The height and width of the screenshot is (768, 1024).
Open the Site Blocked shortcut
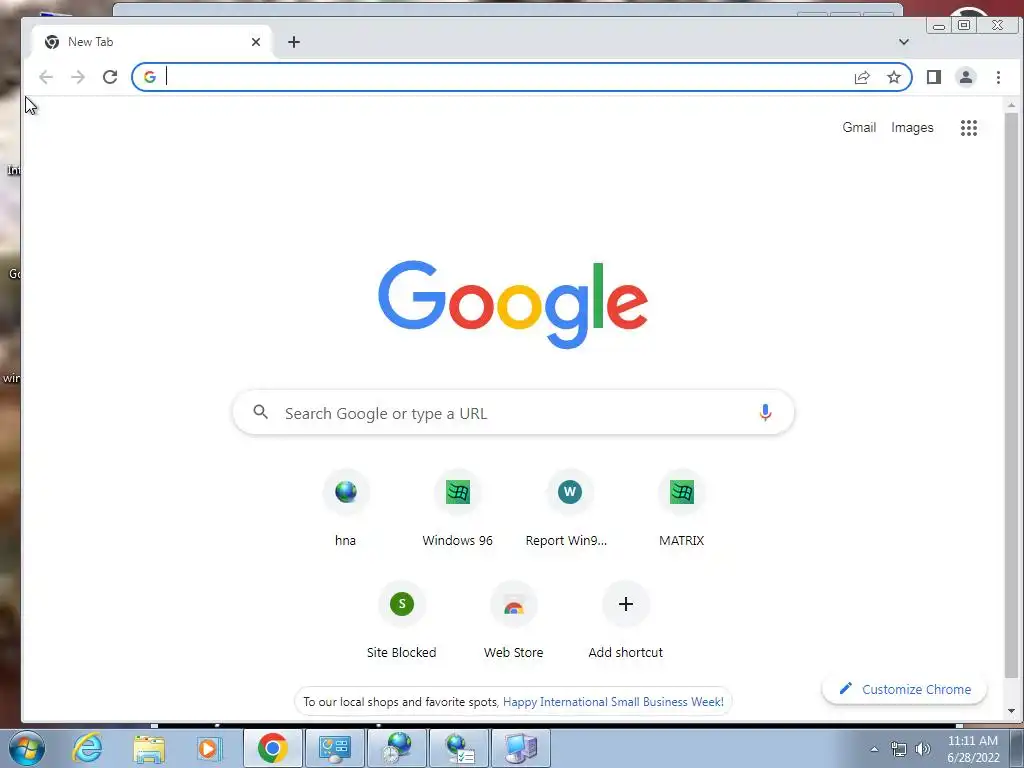[x=402, y=622]
